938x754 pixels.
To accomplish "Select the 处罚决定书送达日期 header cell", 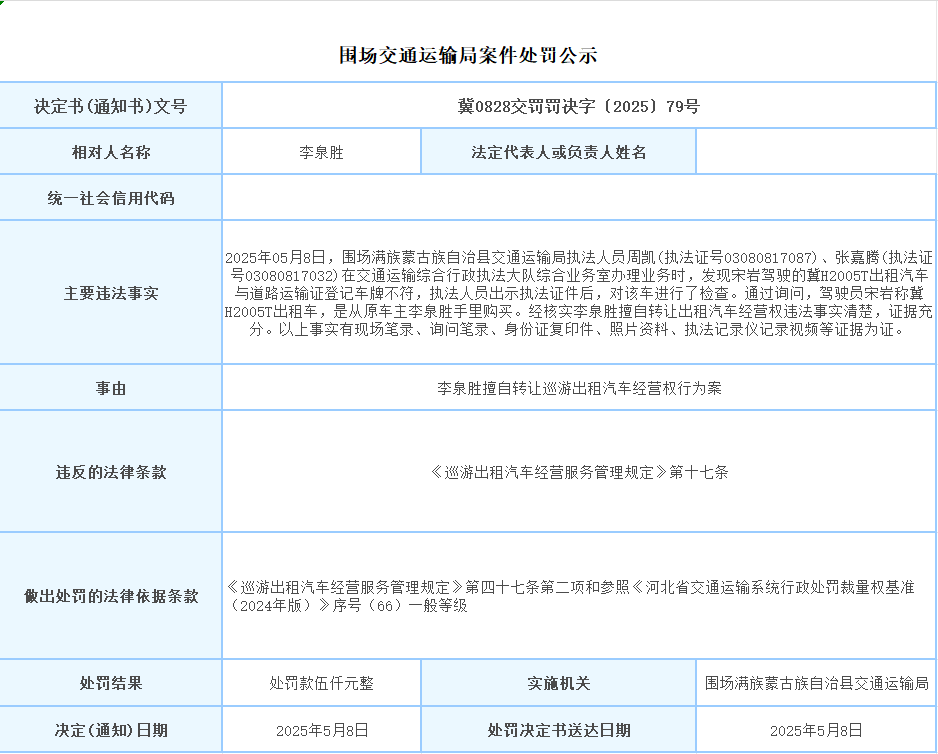I will click(x=559, y=730).
